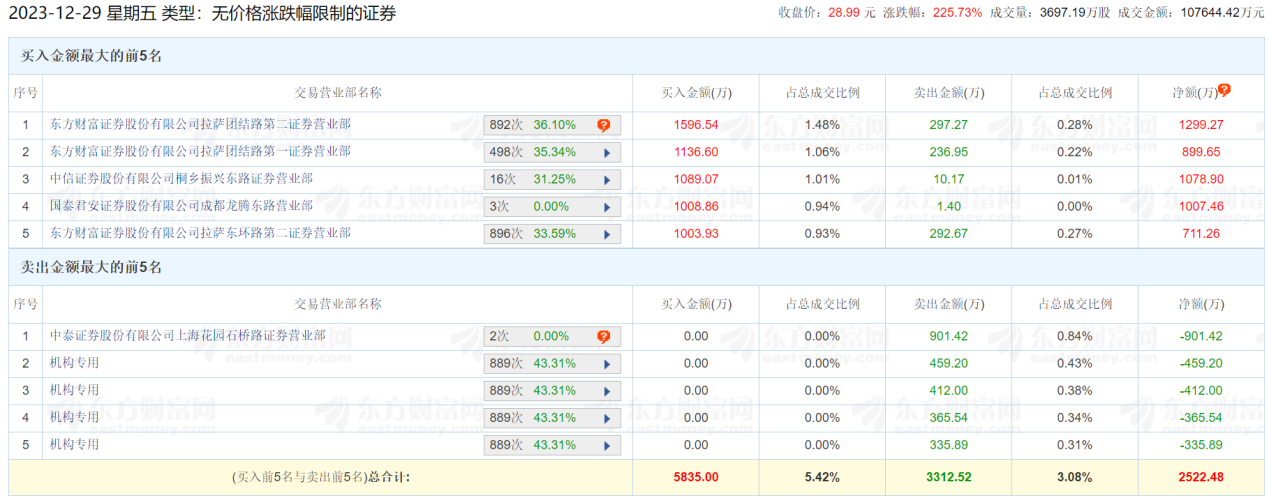Image resolution: width=1269 pixels, height=498 pixels.
Task: Open 中信证券桐乡振兴东路证券营业部 link
Action: (181, 179)
